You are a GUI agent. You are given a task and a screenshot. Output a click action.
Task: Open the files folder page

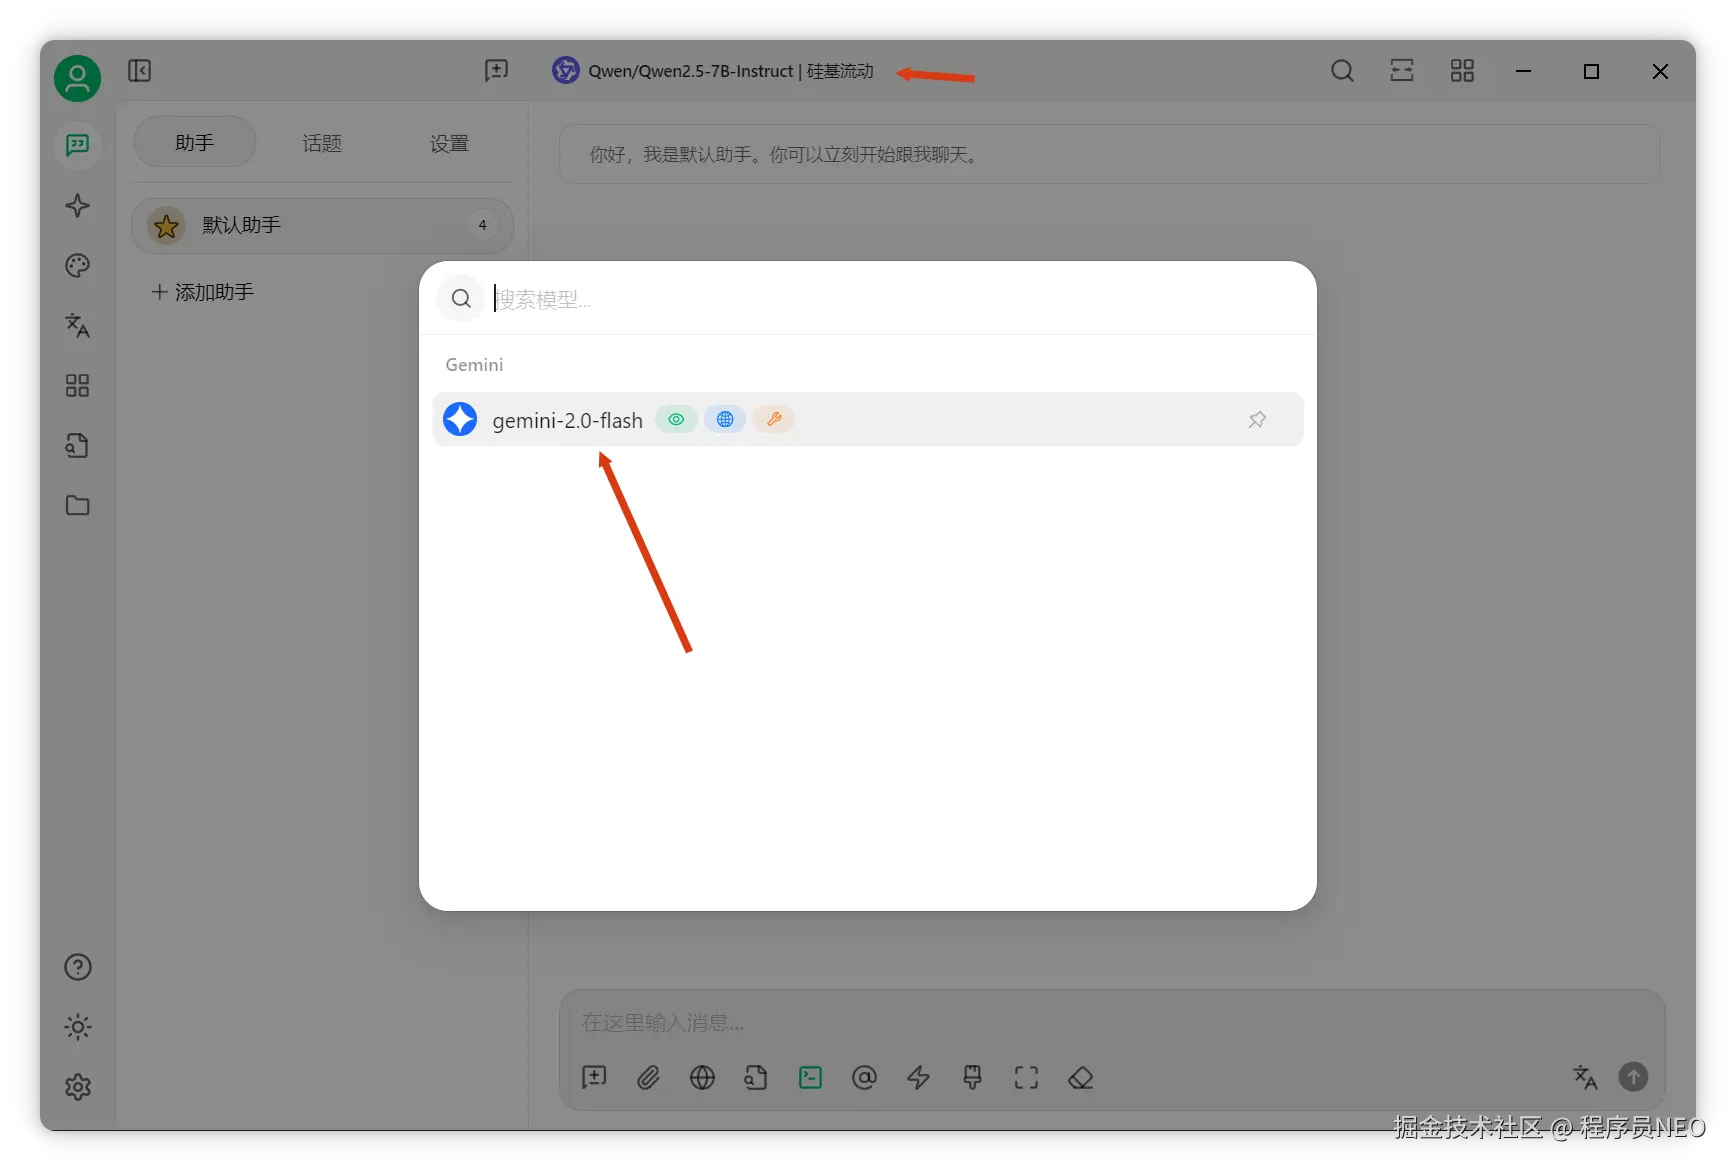click(77, 506)
